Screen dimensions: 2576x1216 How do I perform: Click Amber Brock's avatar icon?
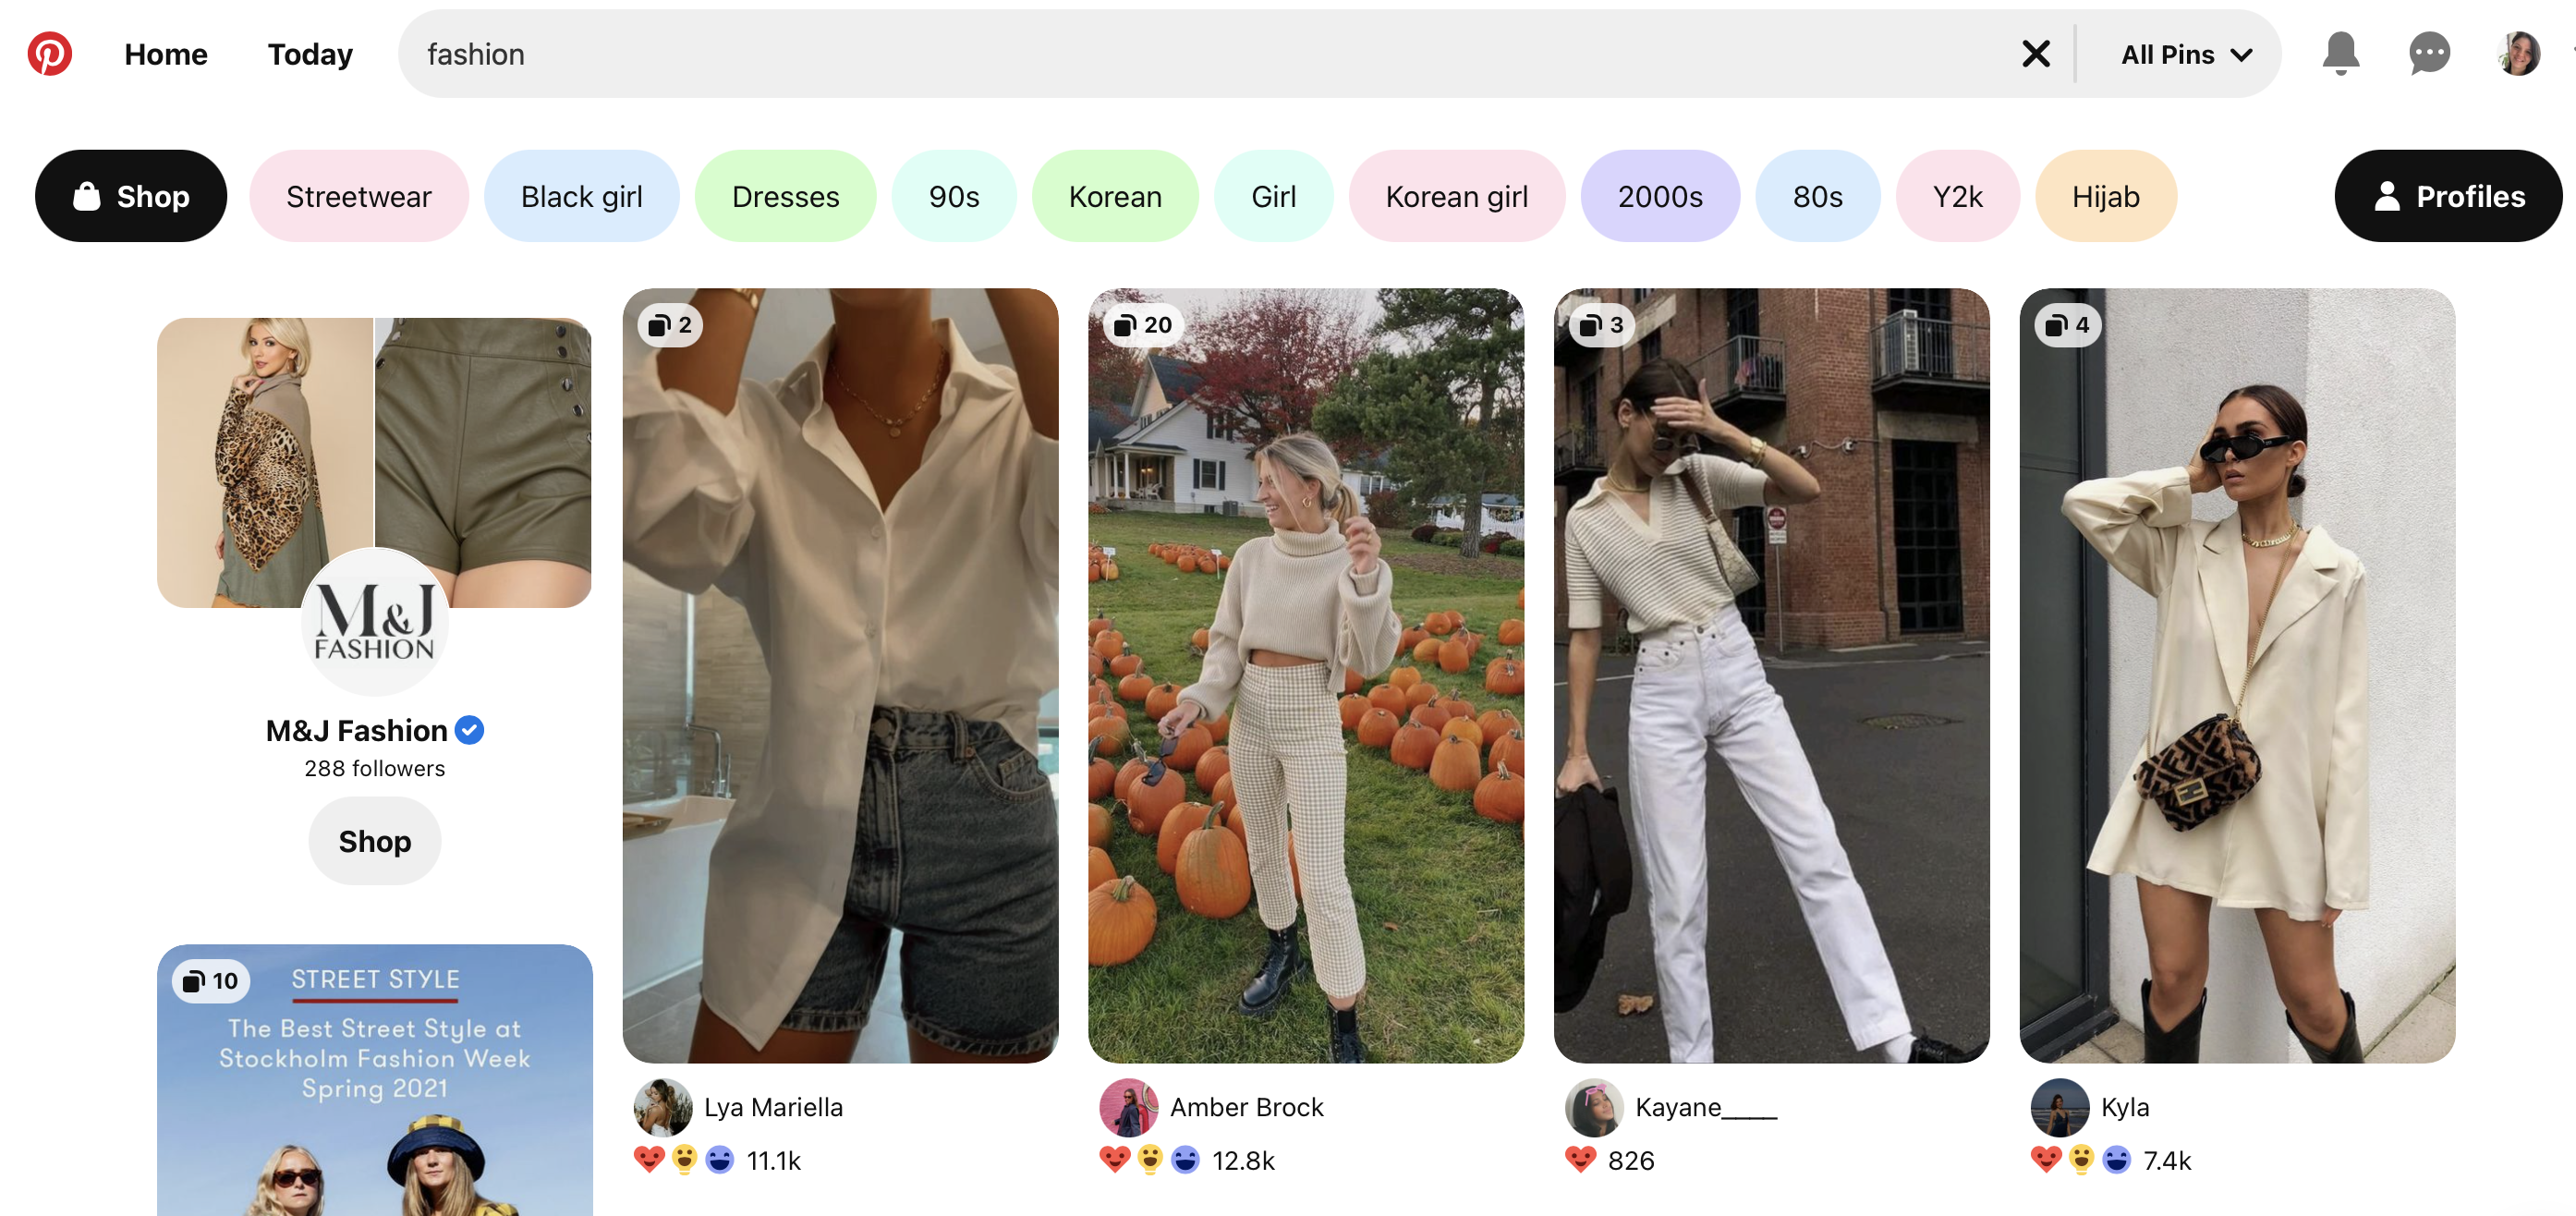pos(1128,1107)
